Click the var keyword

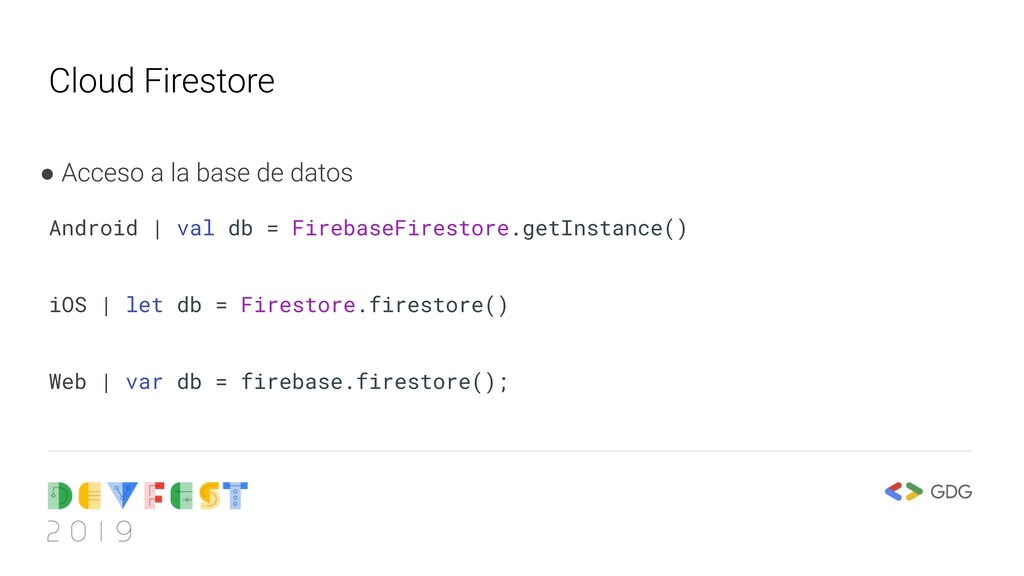144,382
